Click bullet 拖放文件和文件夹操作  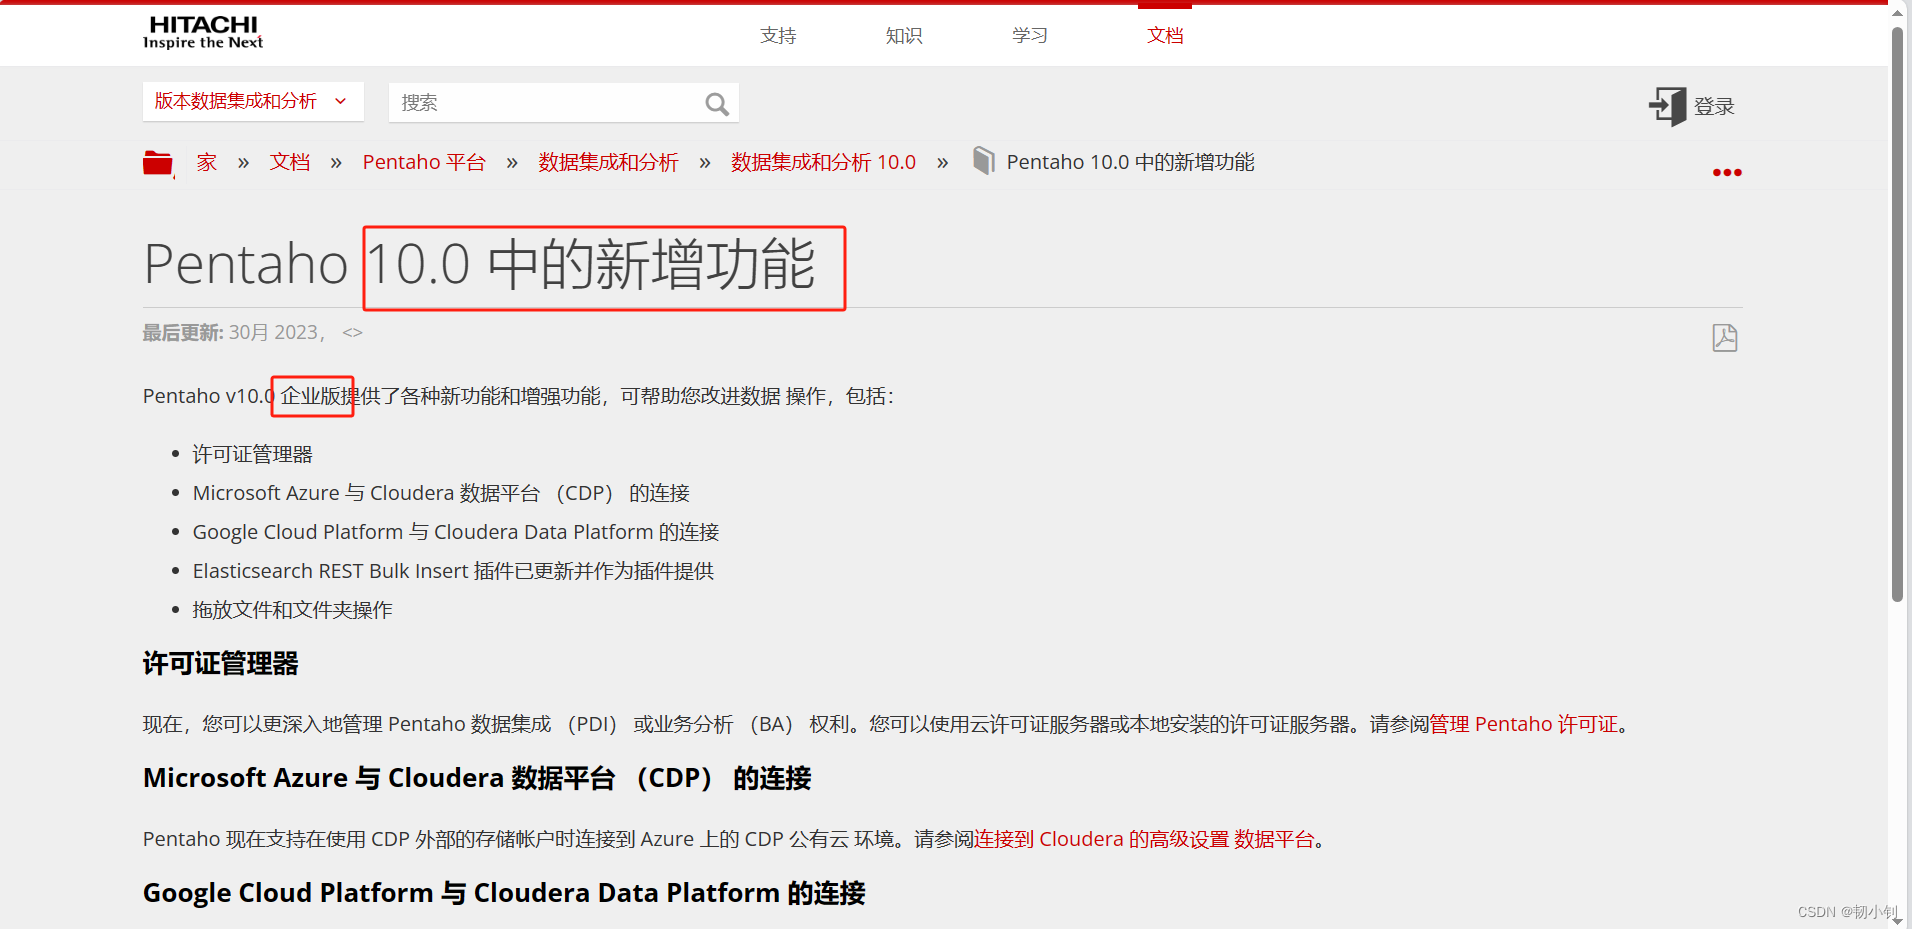(x=293, y=610)
